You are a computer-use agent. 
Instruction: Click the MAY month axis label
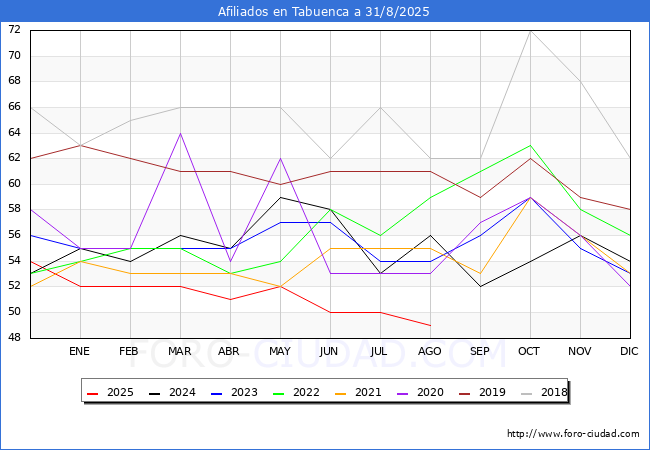pos(280,351)
